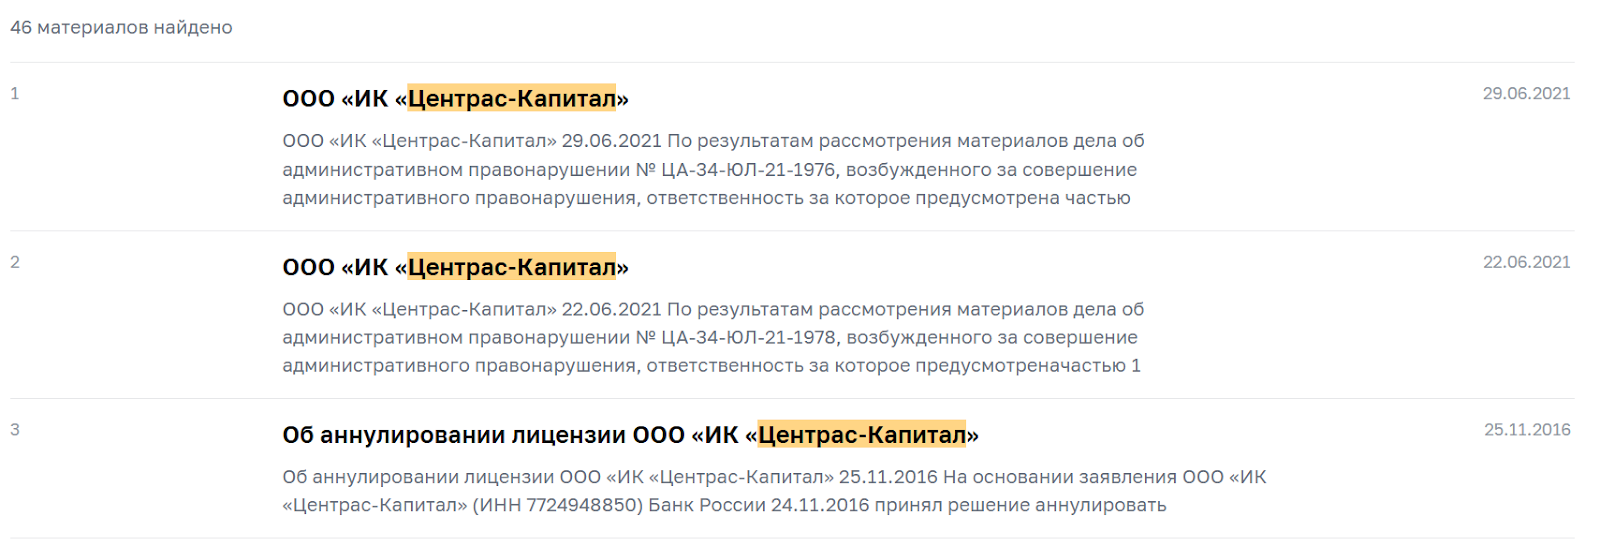Click the 29.06.2021 date label at right
The height and width of the screenshot is (546, 1600).
pos(1526,94)
